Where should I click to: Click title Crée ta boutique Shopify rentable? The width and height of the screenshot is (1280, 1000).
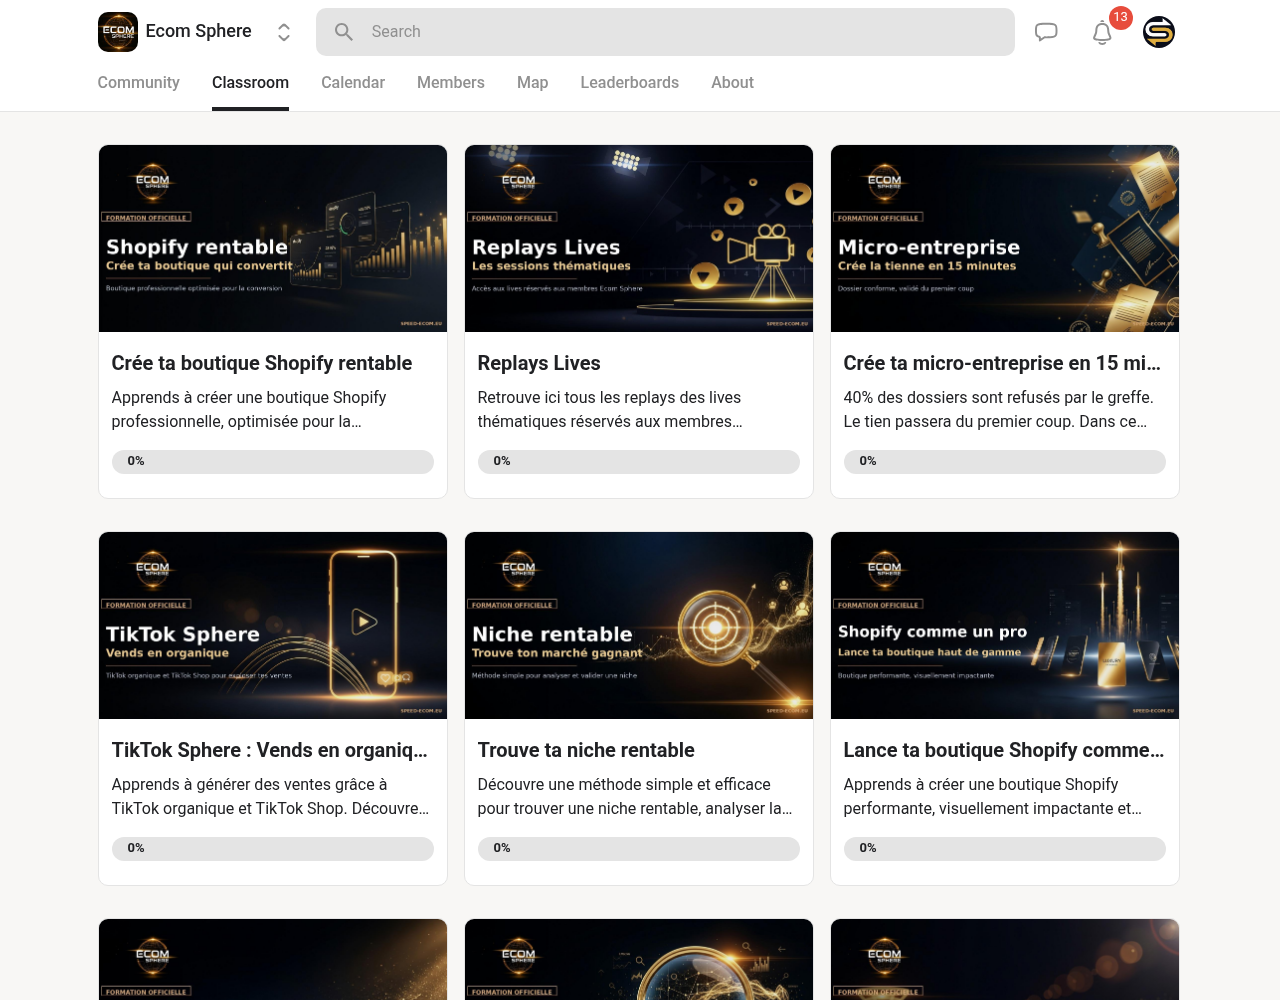262,363
